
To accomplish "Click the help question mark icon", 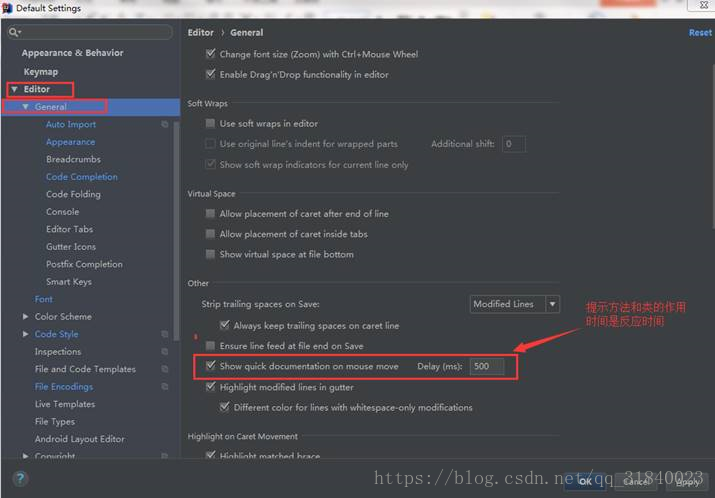I will click(x=20, y=478).
